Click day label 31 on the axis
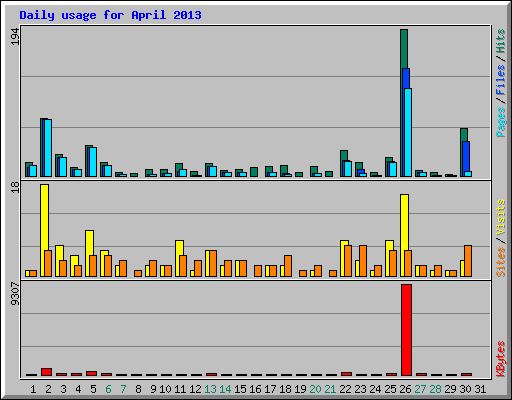Viewport: 512px width, 400px height. click(480, 389)
